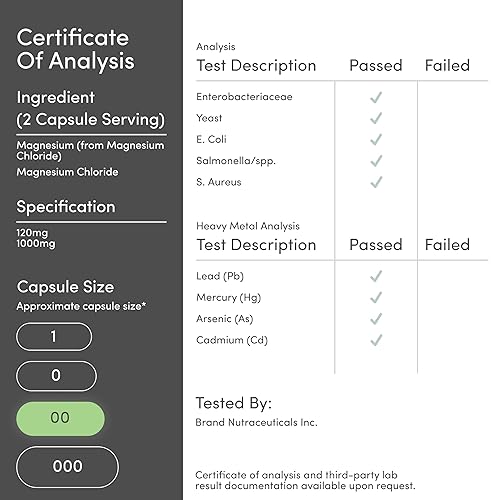This screenshot has height=500, width=491.
Task: Click the Lead (Pb) passed checkmark
Action: point(376,276)
